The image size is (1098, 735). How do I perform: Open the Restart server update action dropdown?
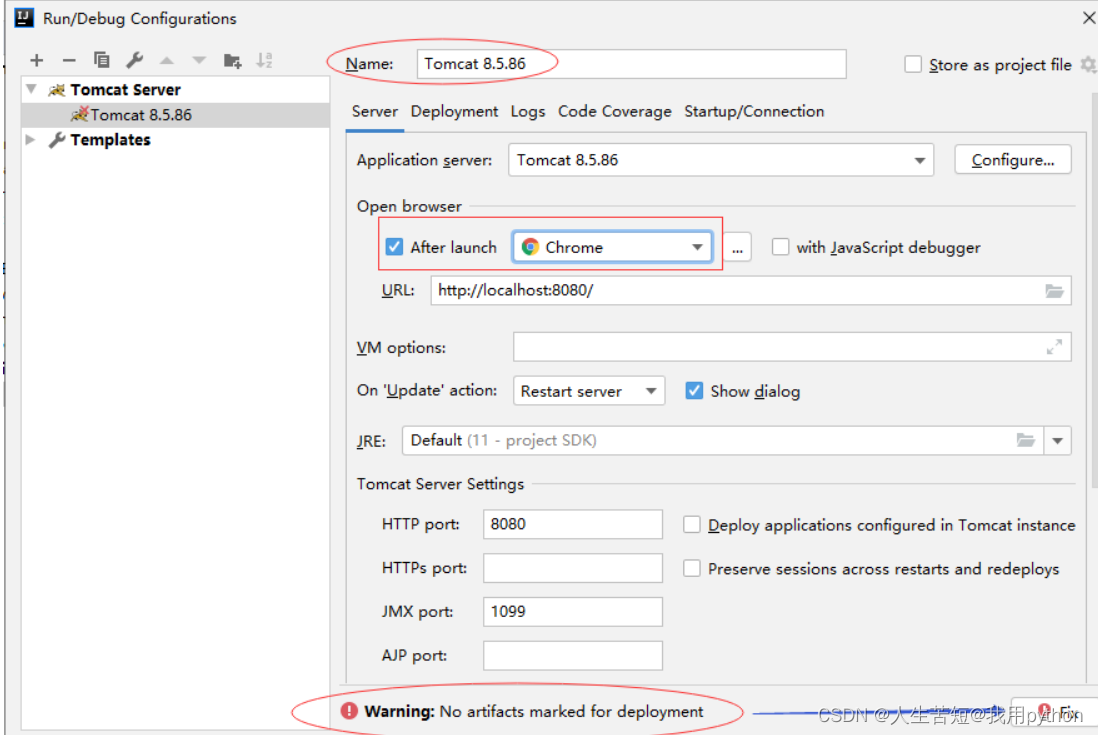point(588,391)
